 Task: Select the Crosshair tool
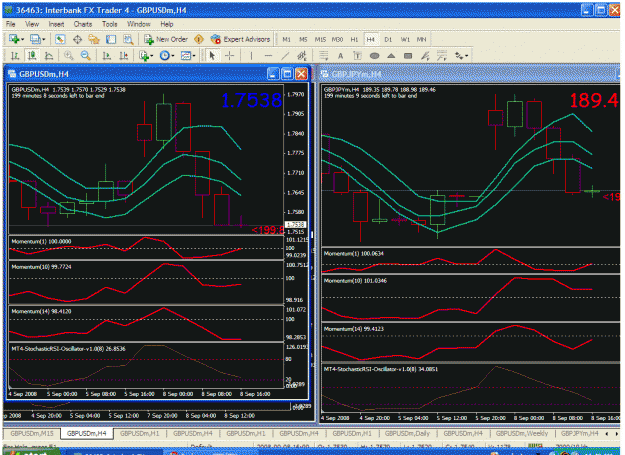click(x=230, y=55)
